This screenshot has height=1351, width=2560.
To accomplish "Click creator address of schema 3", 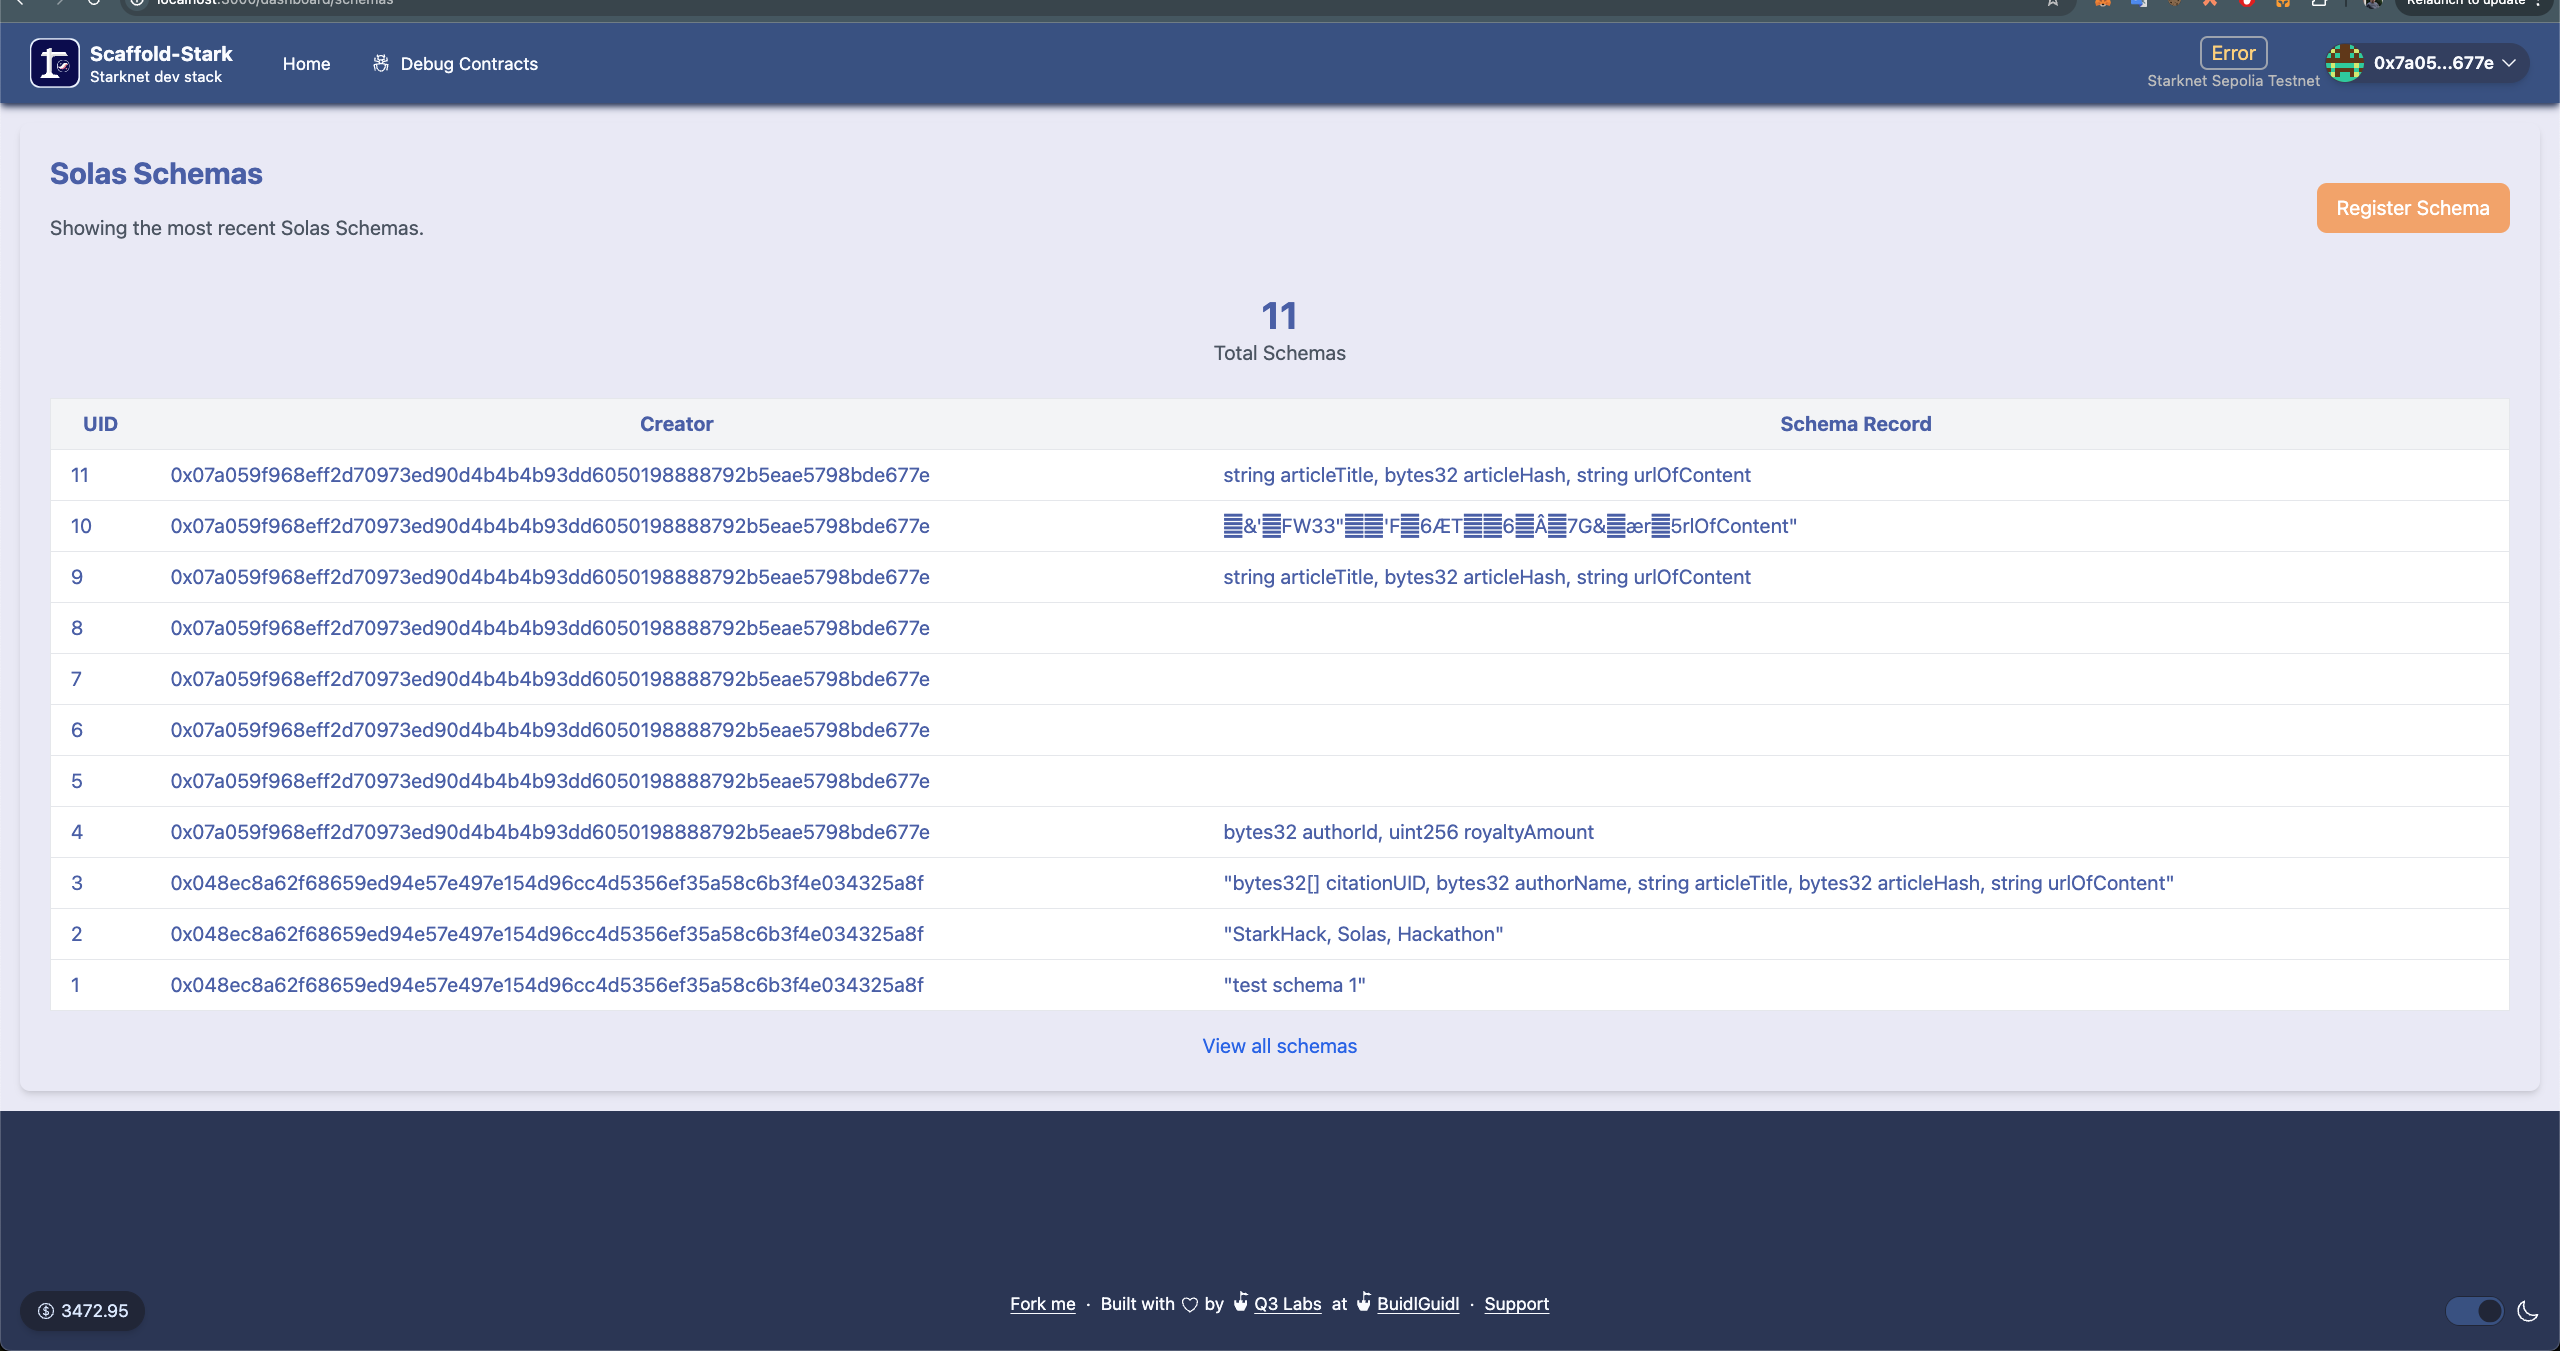I will point(546,883).
